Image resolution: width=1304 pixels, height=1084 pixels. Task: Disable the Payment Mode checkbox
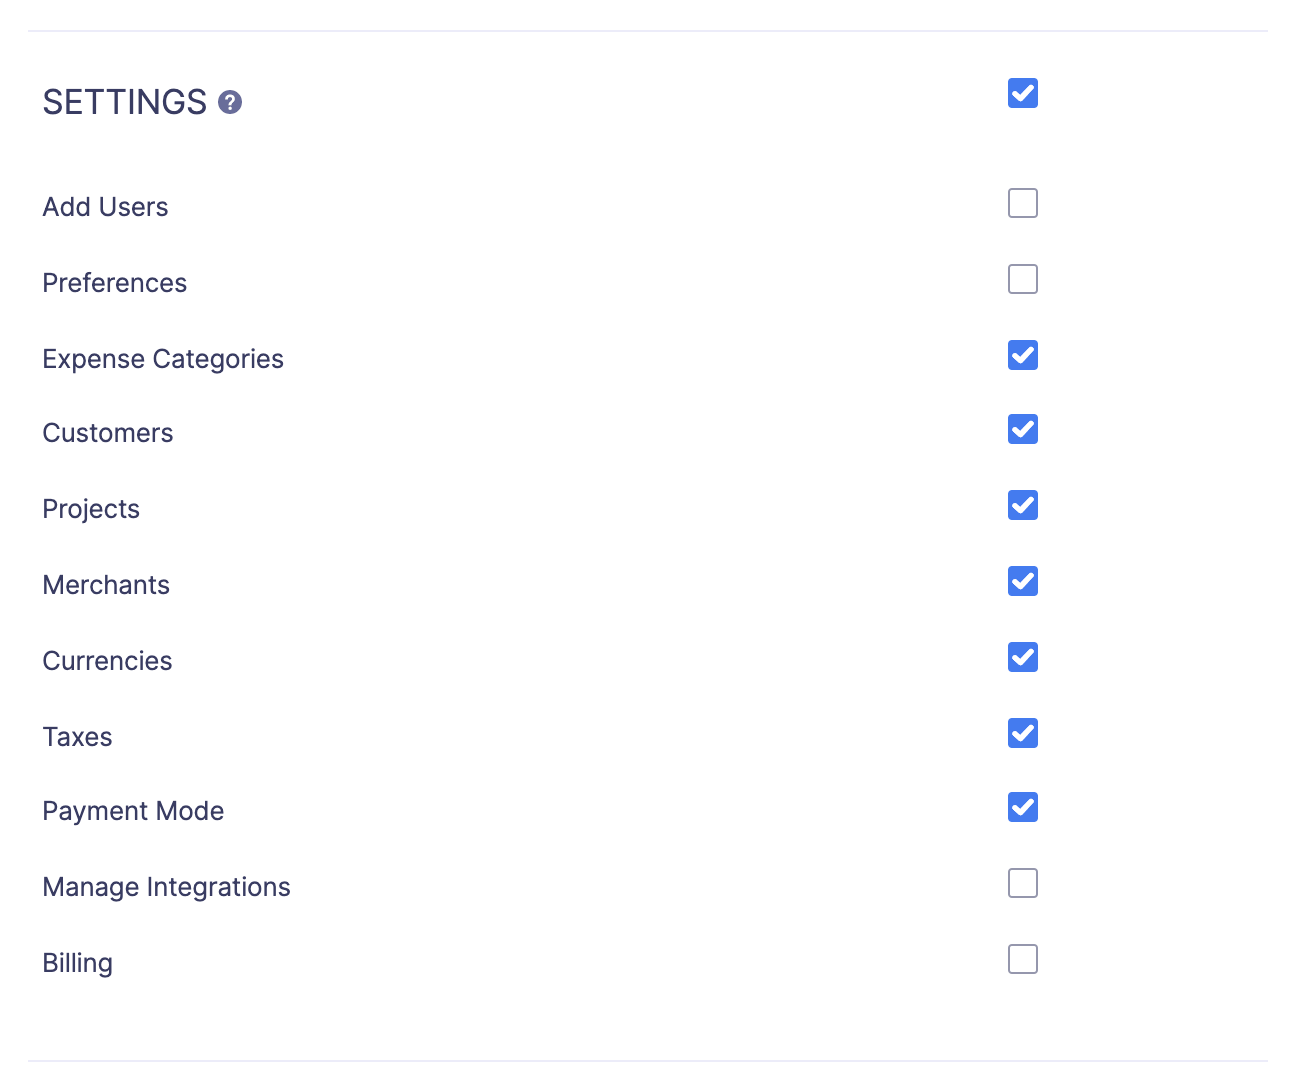1022,807
